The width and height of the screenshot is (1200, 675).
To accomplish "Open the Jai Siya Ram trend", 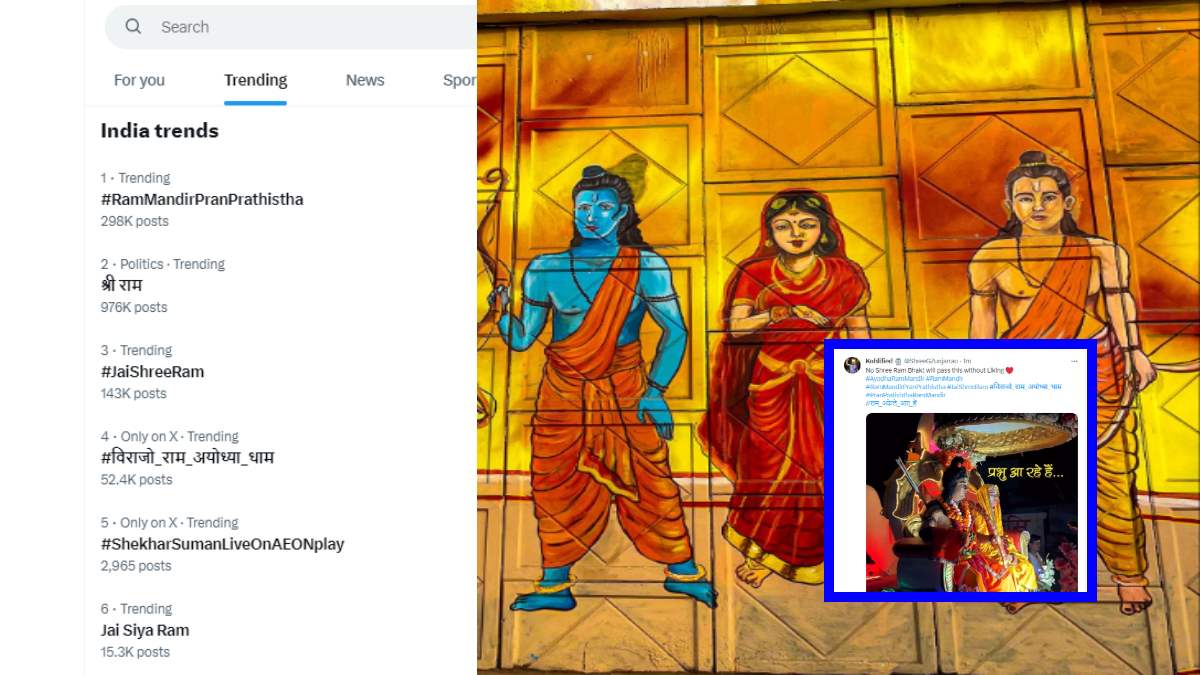I will (x=145, y=630).
